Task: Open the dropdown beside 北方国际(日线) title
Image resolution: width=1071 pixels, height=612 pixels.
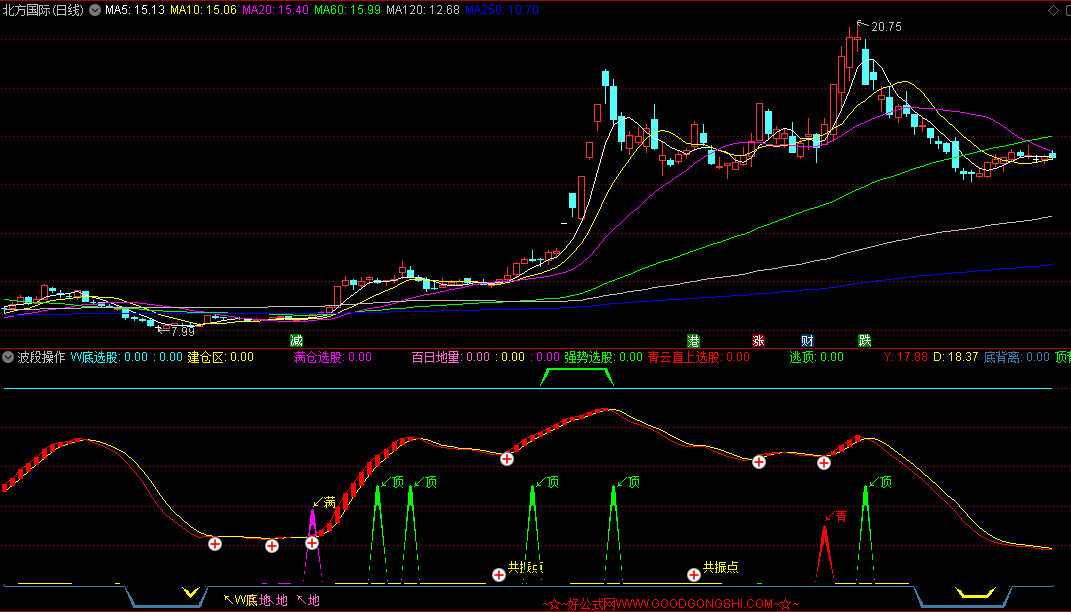Action: (x=95, y=10)
